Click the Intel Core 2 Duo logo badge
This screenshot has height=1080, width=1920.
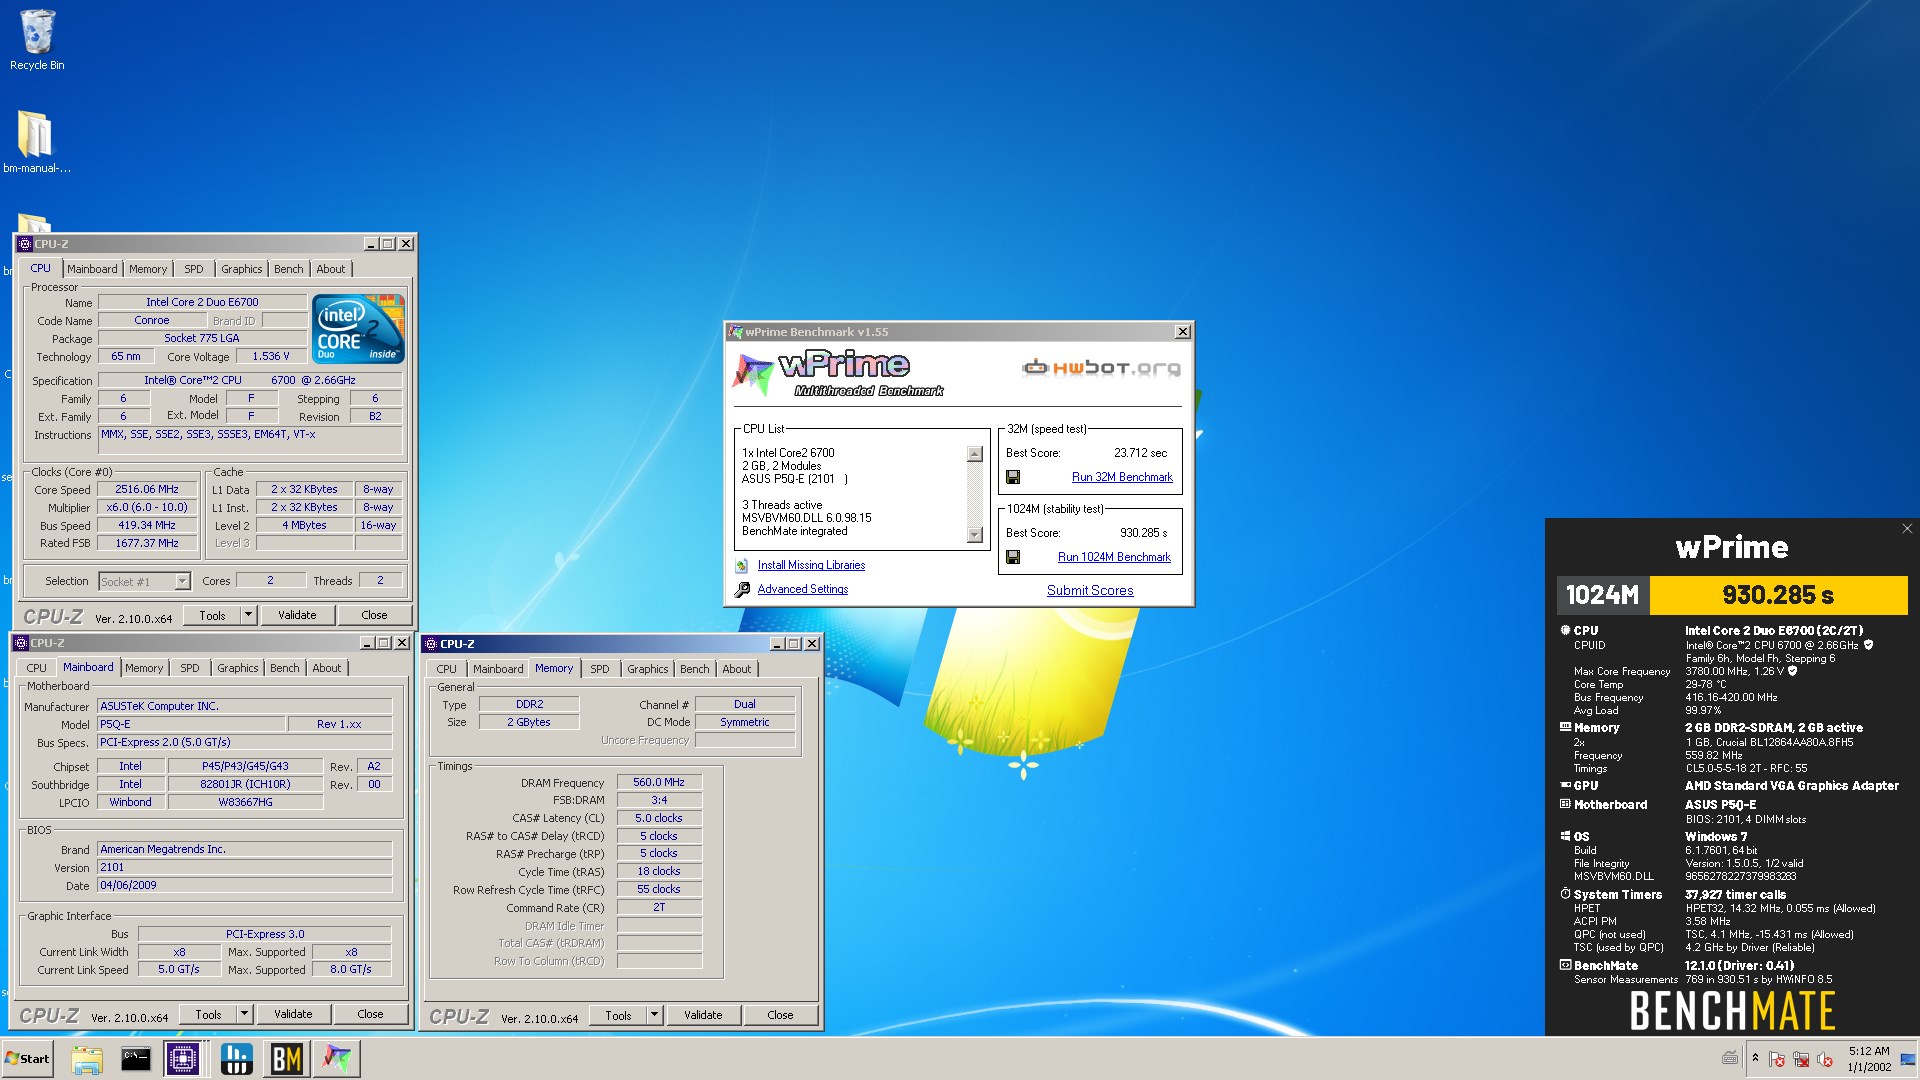tap(358, 328)
